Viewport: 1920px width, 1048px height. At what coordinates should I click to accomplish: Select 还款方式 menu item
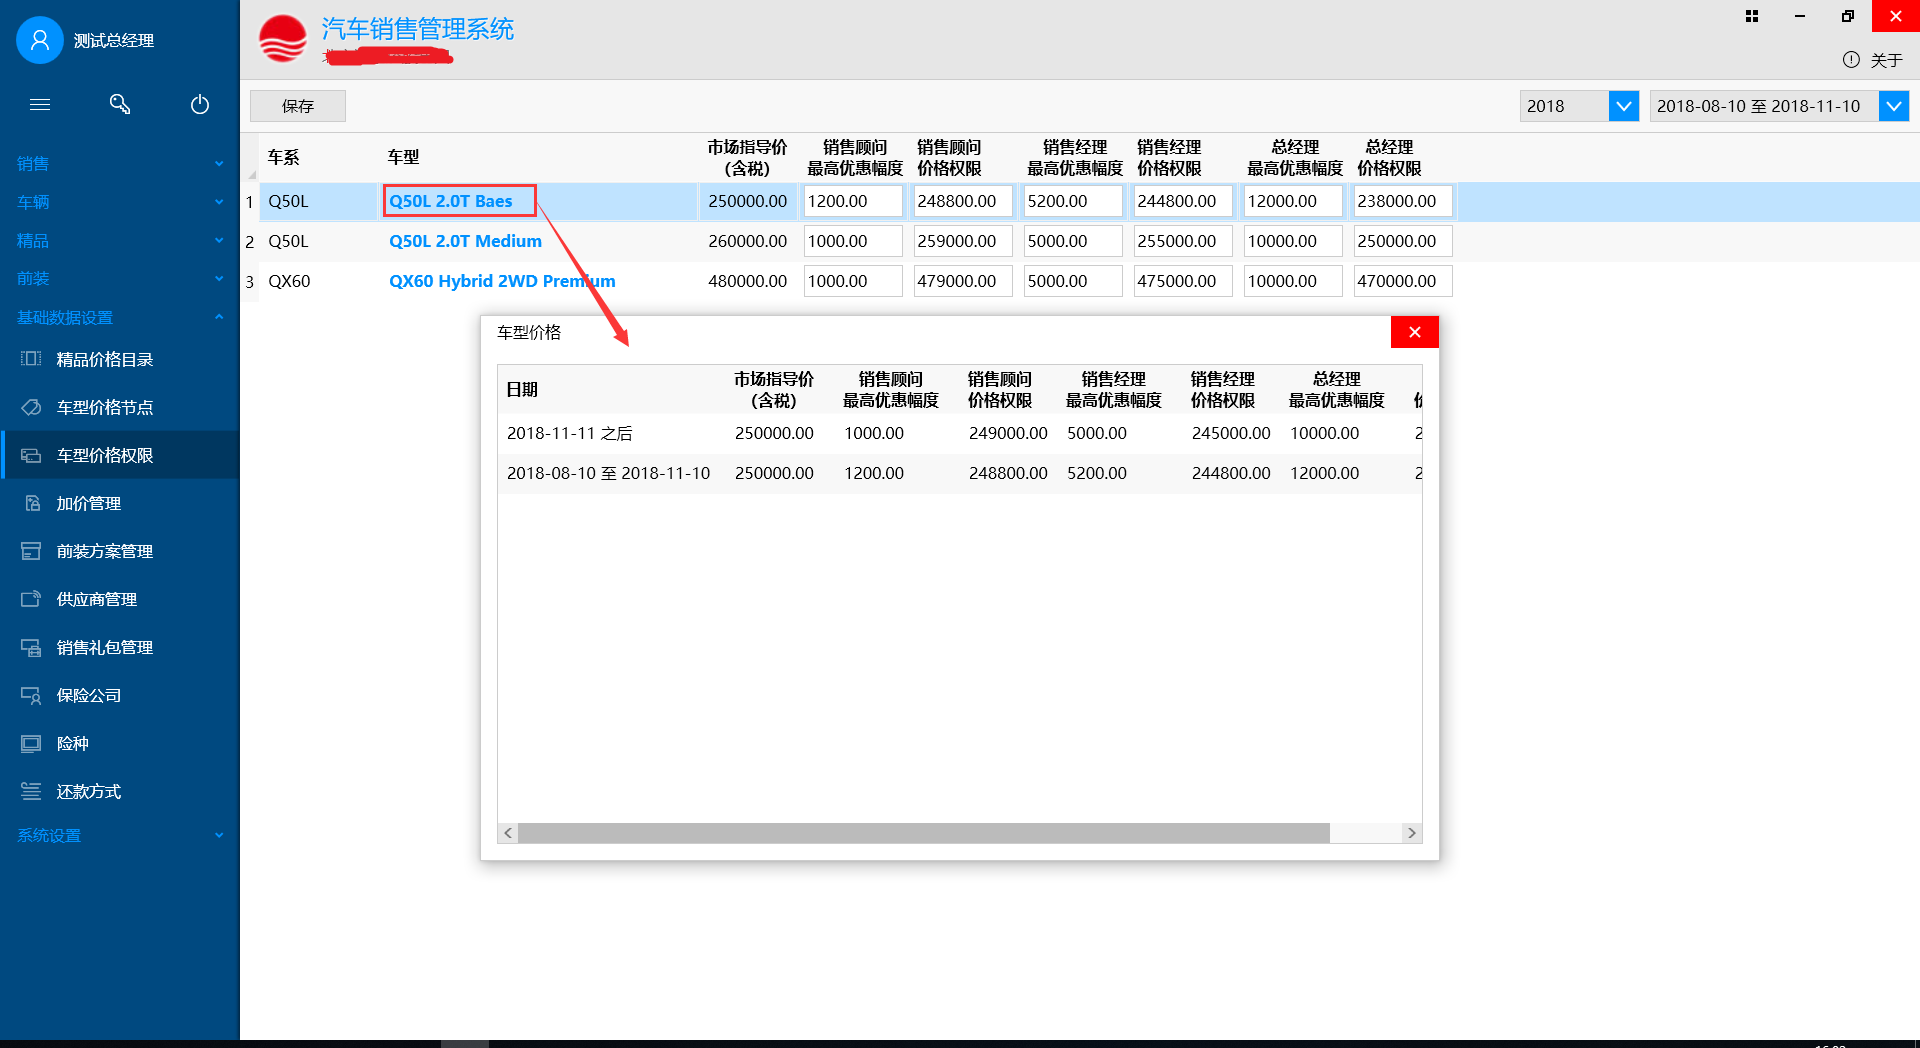pos(88,792)
